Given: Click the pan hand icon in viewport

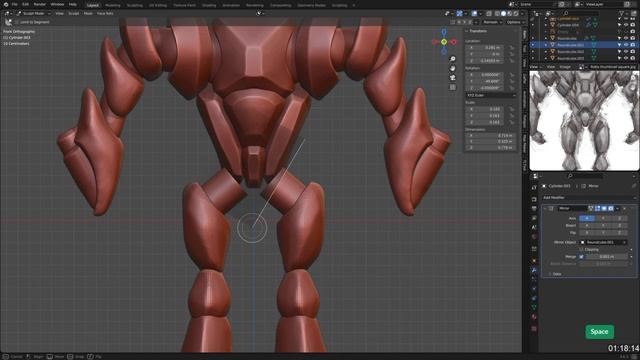Looking at the screenshot, I should coord(453,69).
